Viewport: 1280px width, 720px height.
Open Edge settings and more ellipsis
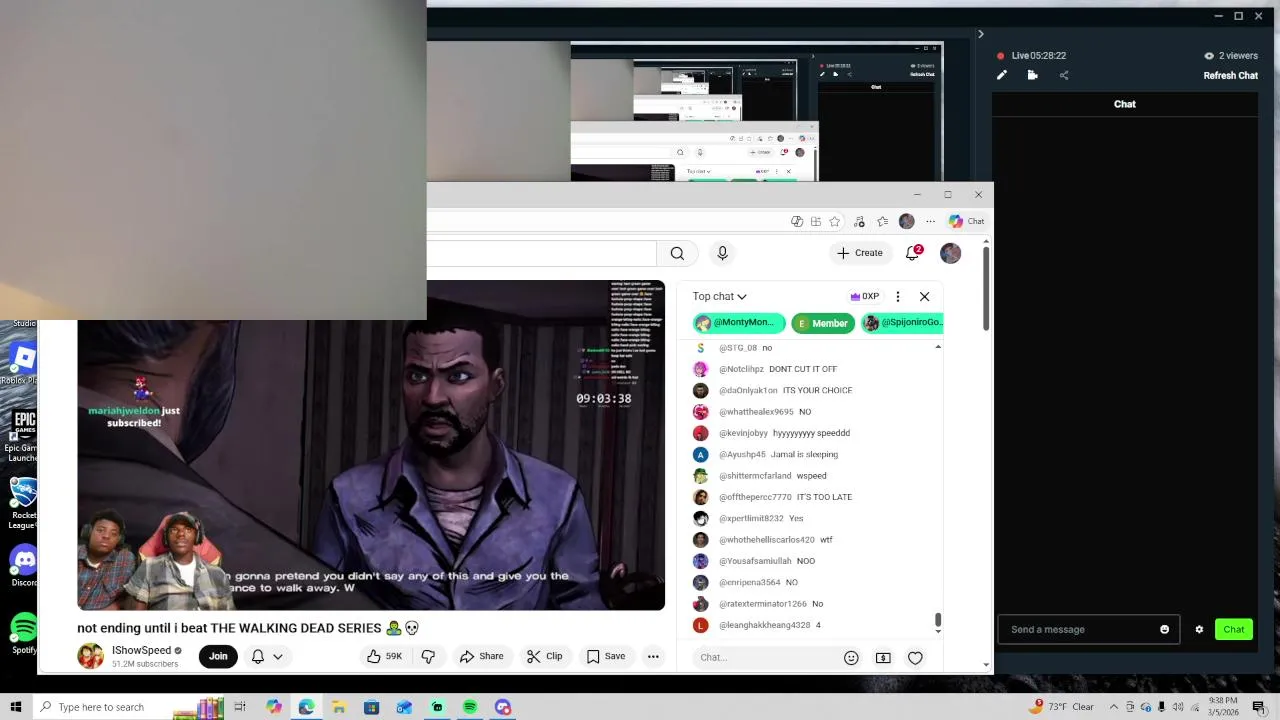coord(930,221)
